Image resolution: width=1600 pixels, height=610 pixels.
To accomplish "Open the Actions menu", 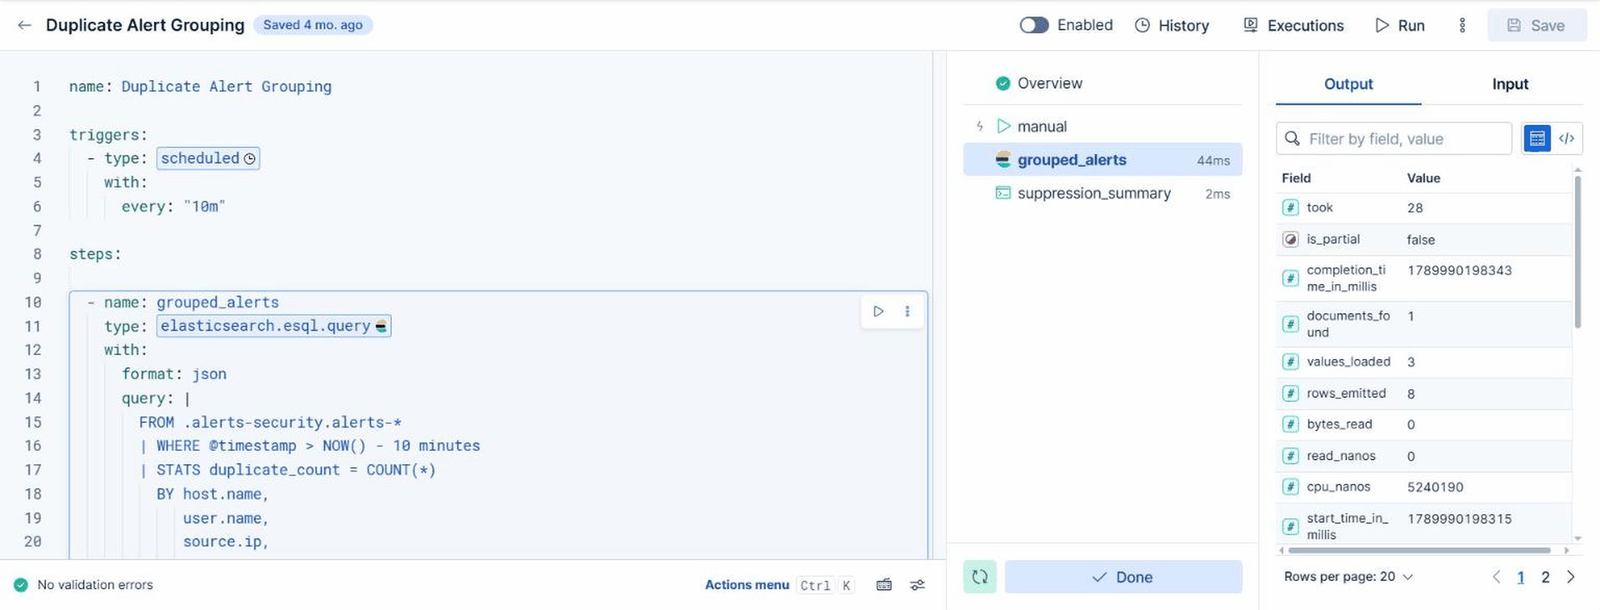I will click(x=747, y=585).
